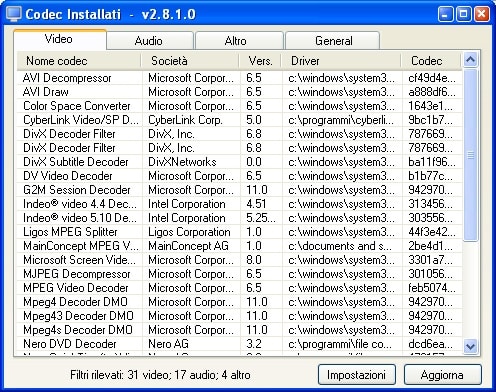The image size is (496, 392).
Task: Click codec ID 44f3e42...
Action: [x=432, y=232]
